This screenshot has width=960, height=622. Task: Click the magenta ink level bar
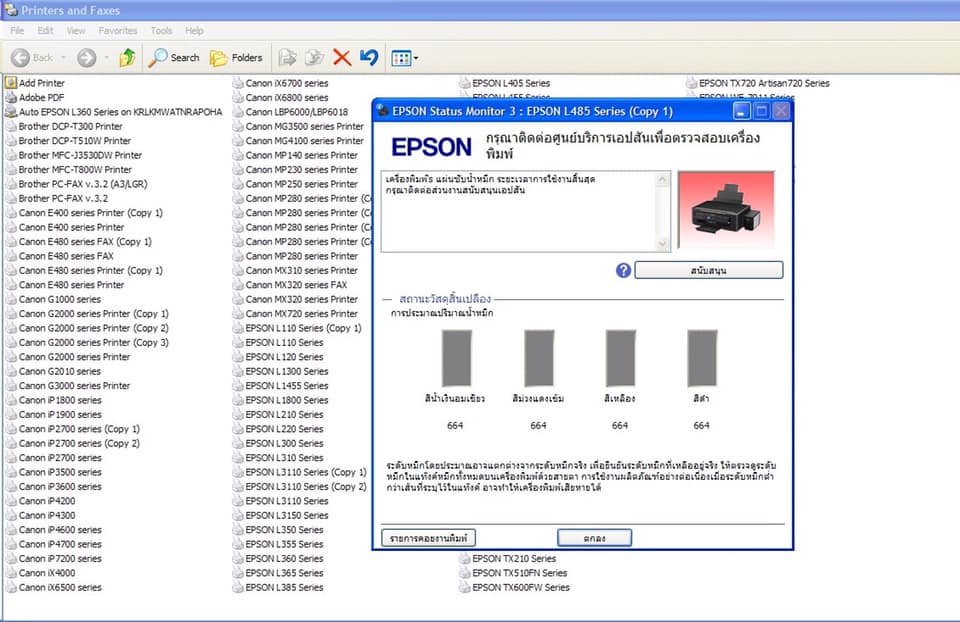click(x=539, y=358)
